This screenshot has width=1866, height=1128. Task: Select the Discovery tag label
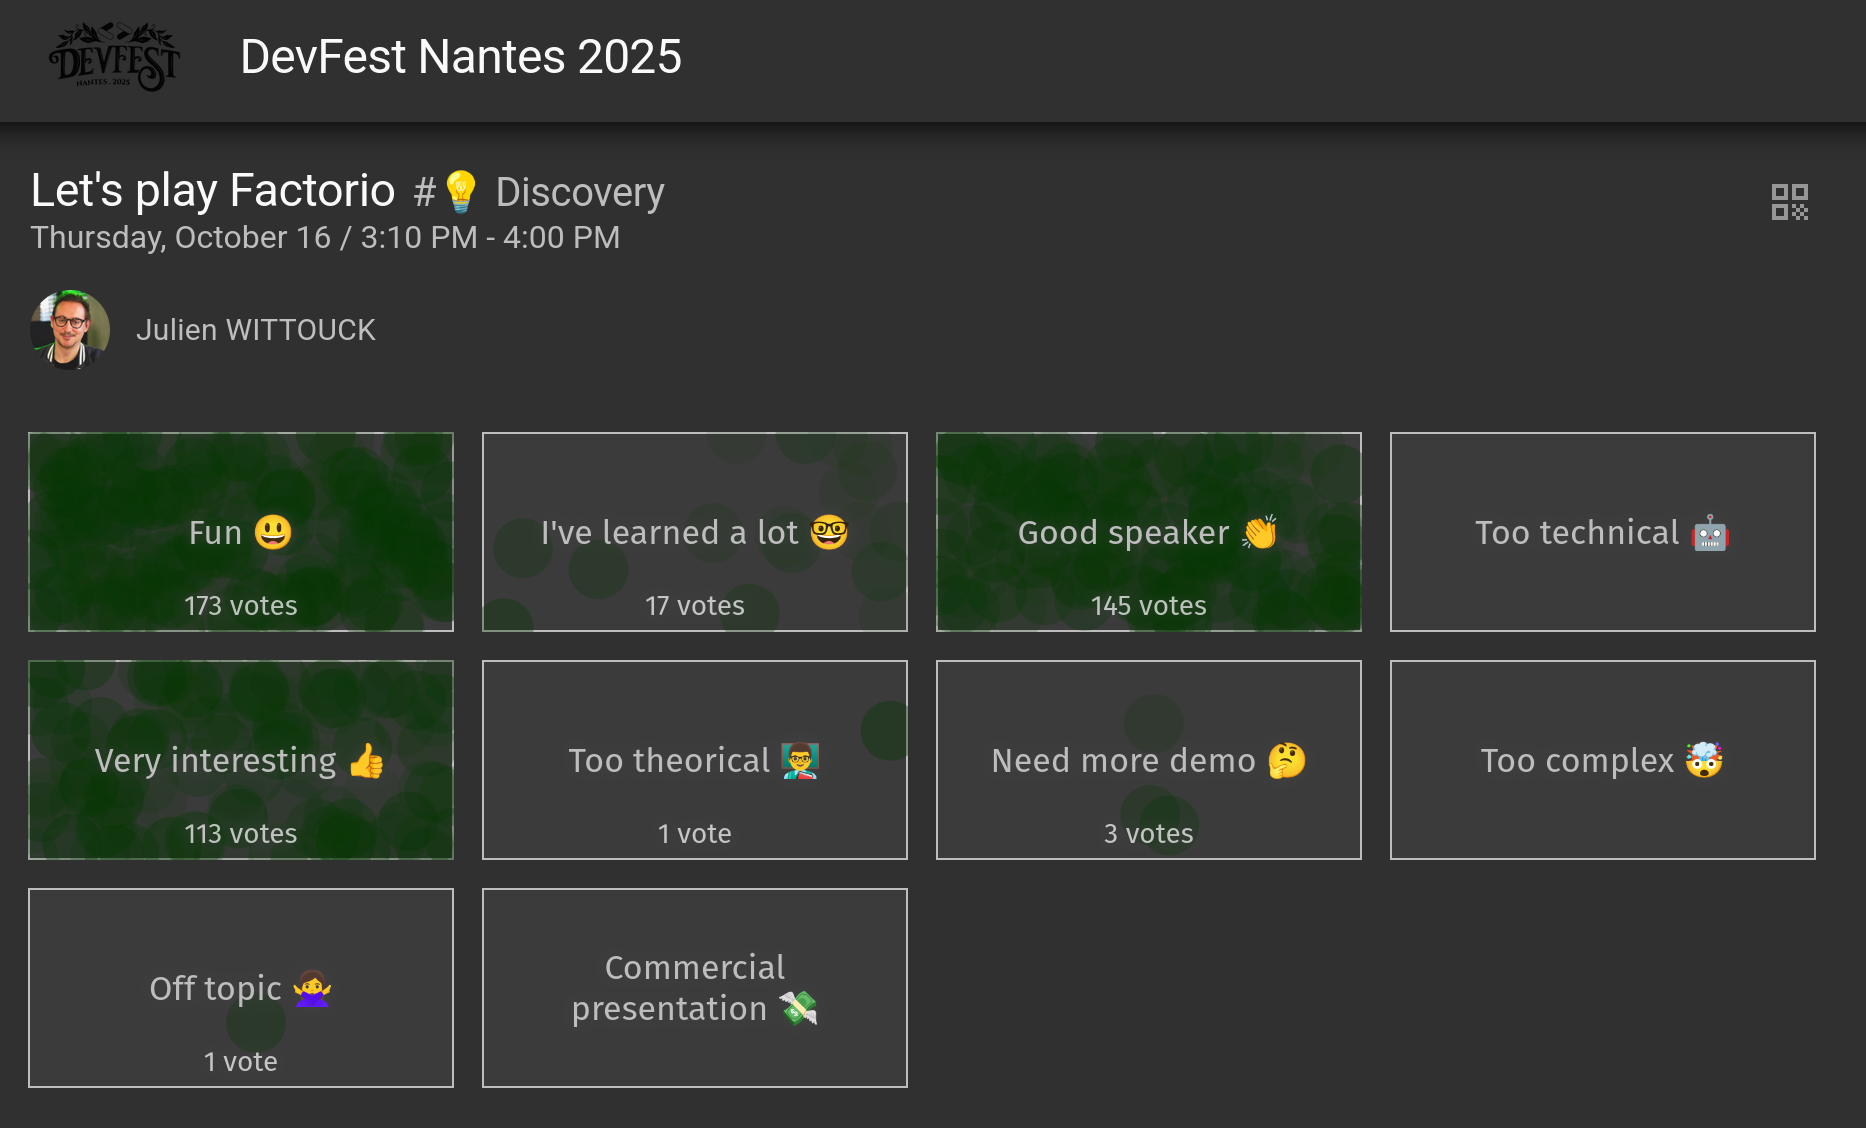[x=580, y=192]
